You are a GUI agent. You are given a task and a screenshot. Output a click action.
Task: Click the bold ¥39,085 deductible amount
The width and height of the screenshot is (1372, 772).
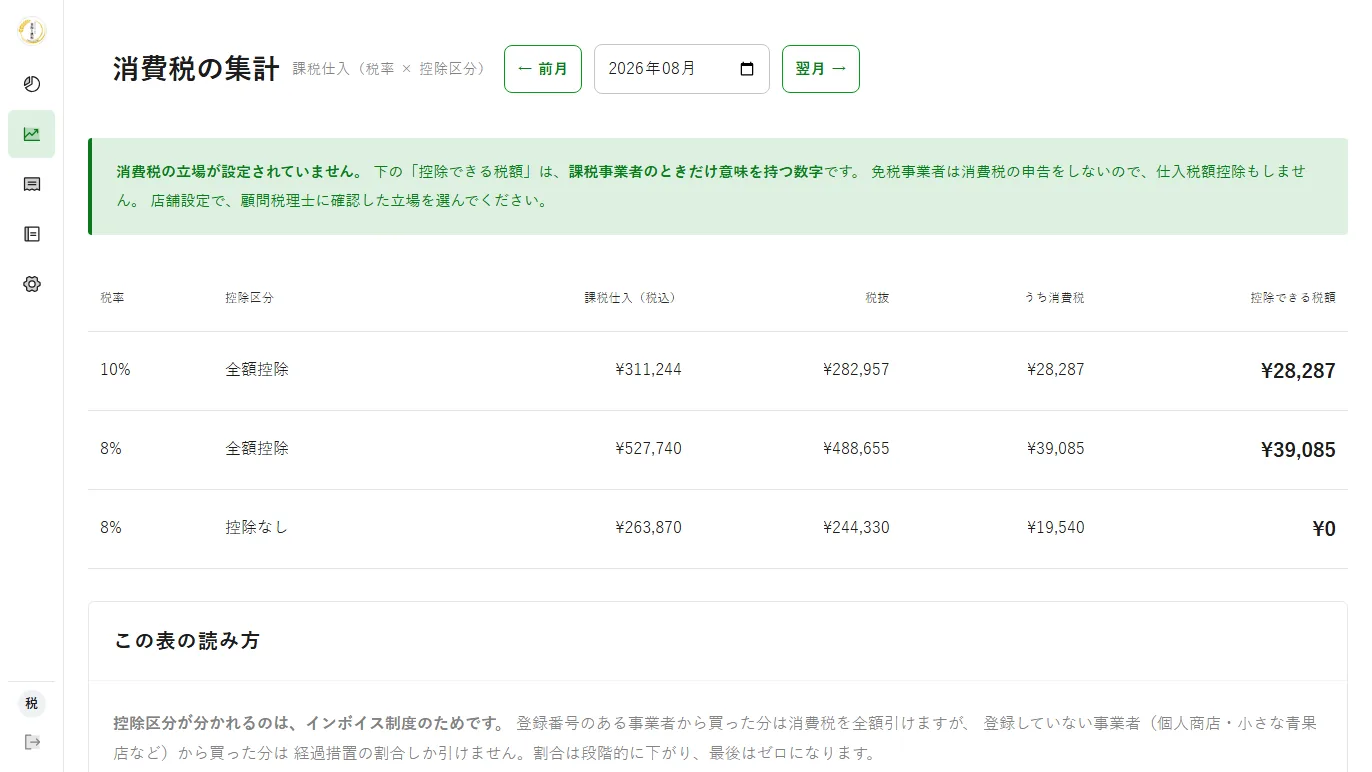pyautogui.click(x=1298, y=450)
